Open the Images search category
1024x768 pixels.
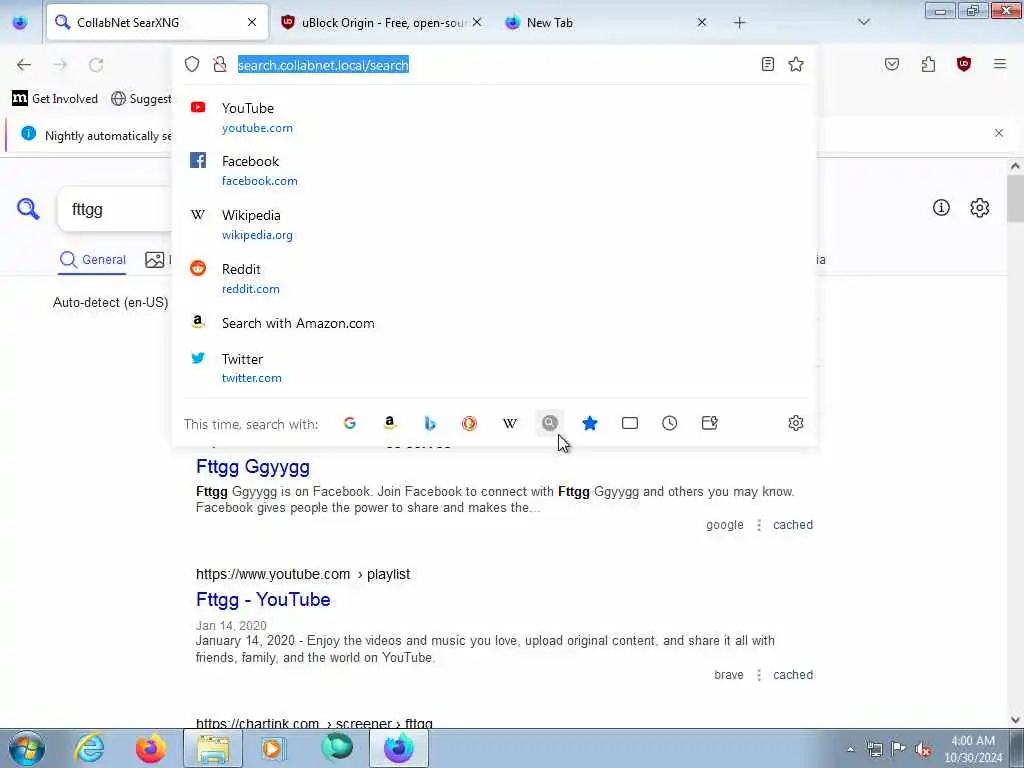(157, 260)
